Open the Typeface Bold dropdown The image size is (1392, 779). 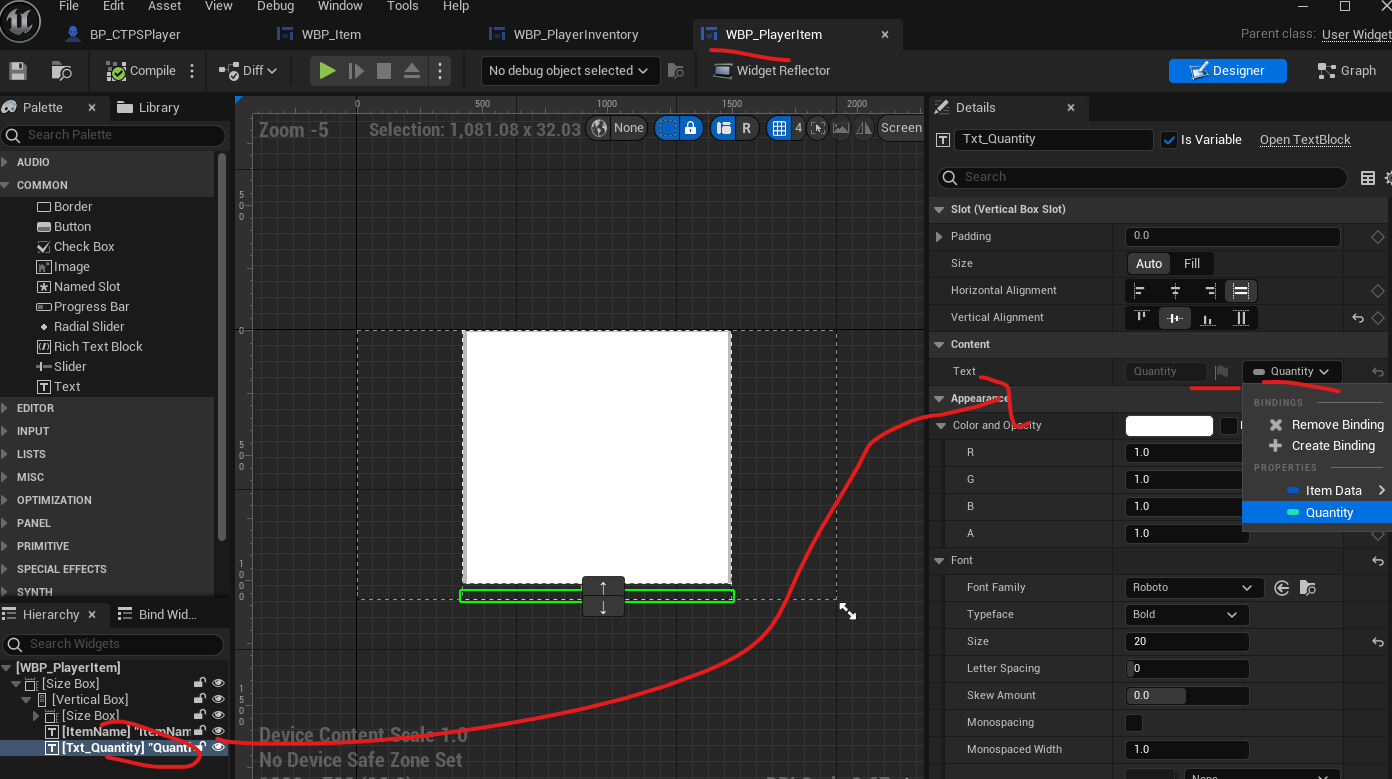point(1187,615)
